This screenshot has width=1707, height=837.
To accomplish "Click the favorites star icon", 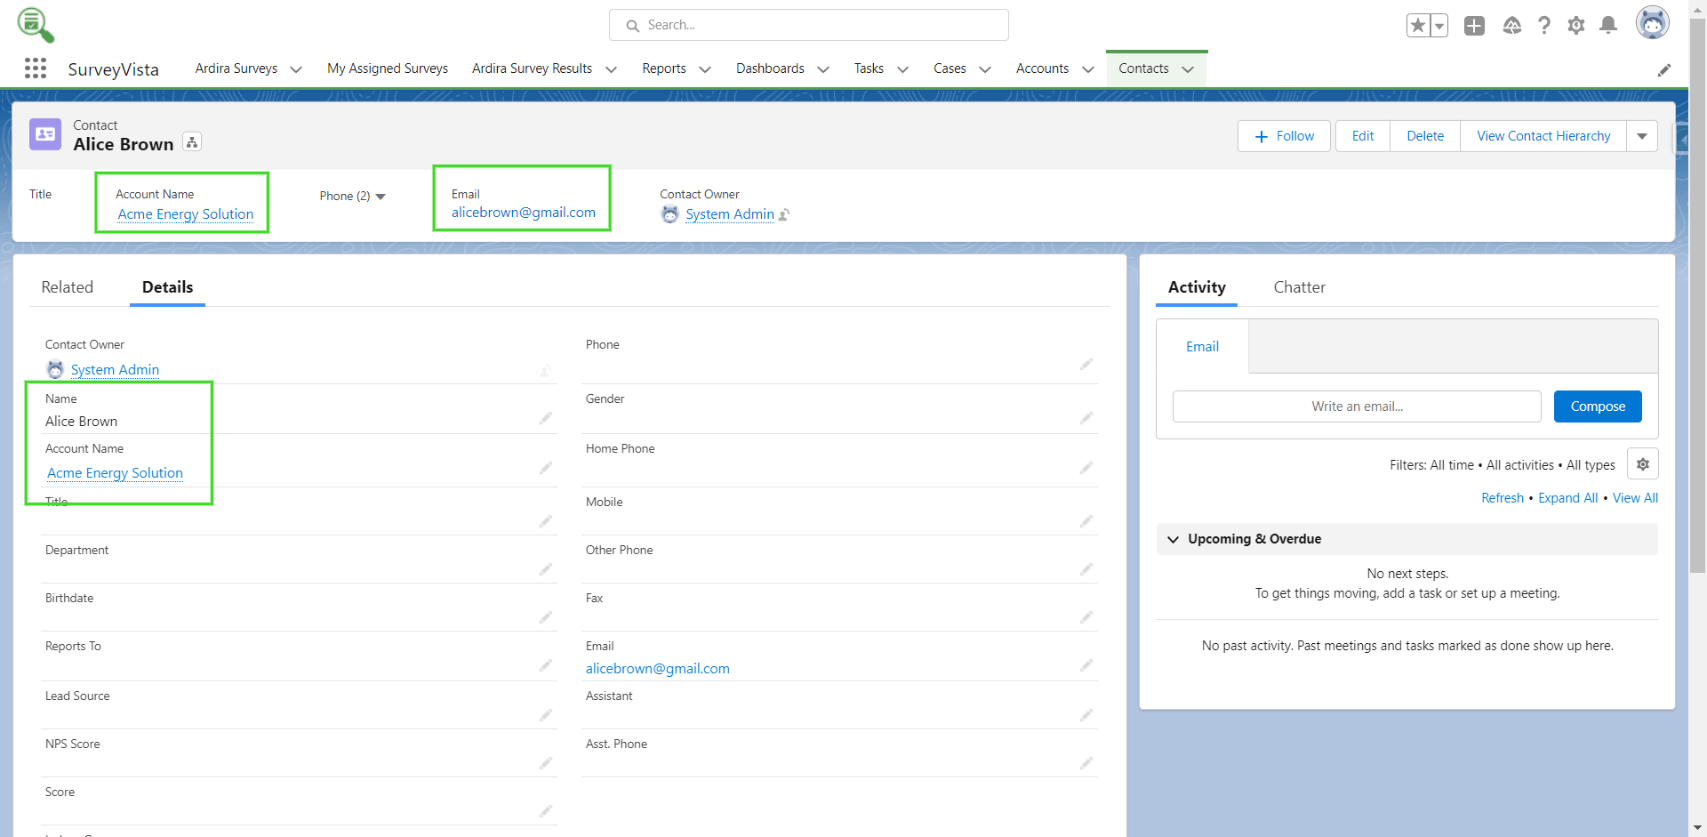I will click(x=1417, y=26).
